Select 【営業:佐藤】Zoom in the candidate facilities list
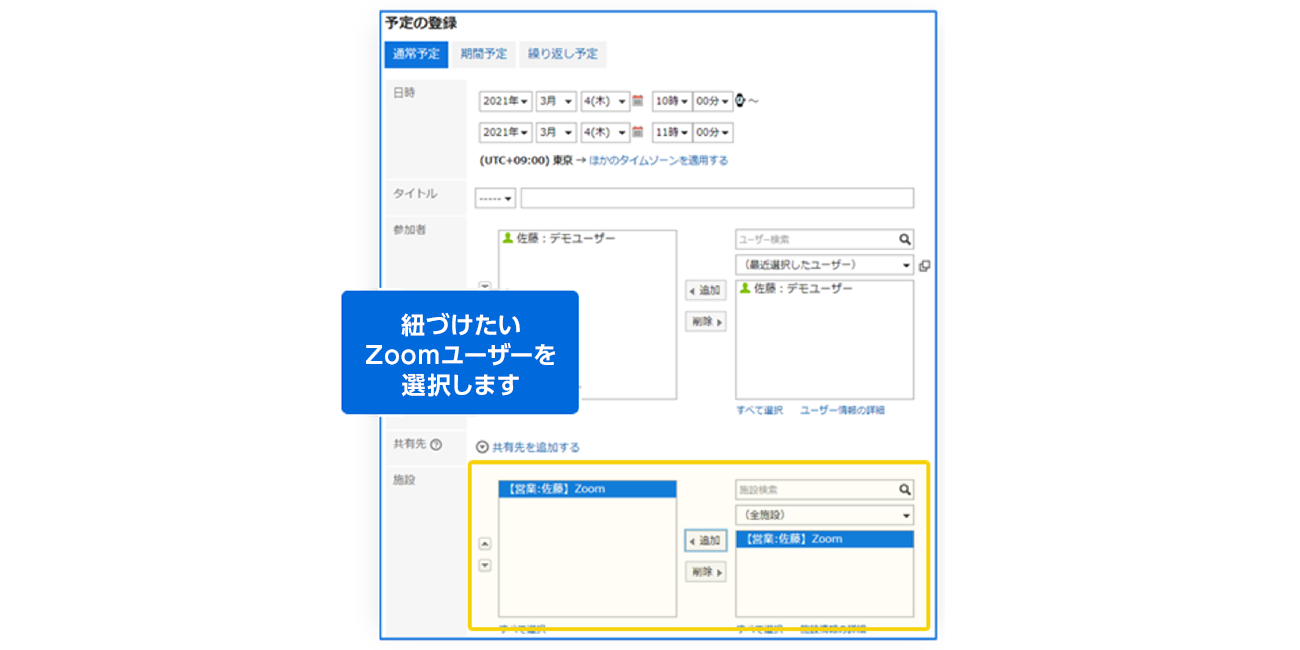Viewport: 1300px width, 650px height. (824, 539)
